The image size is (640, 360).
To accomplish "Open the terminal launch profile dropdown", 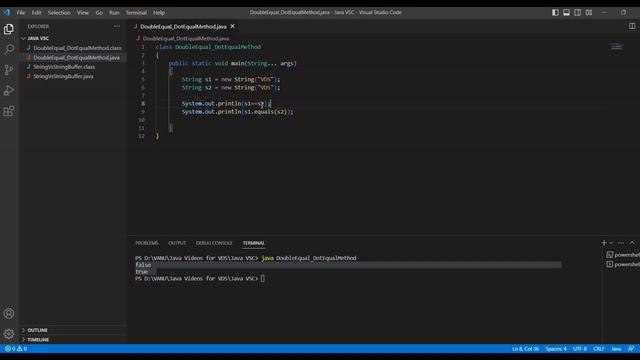I will point(611,243).
